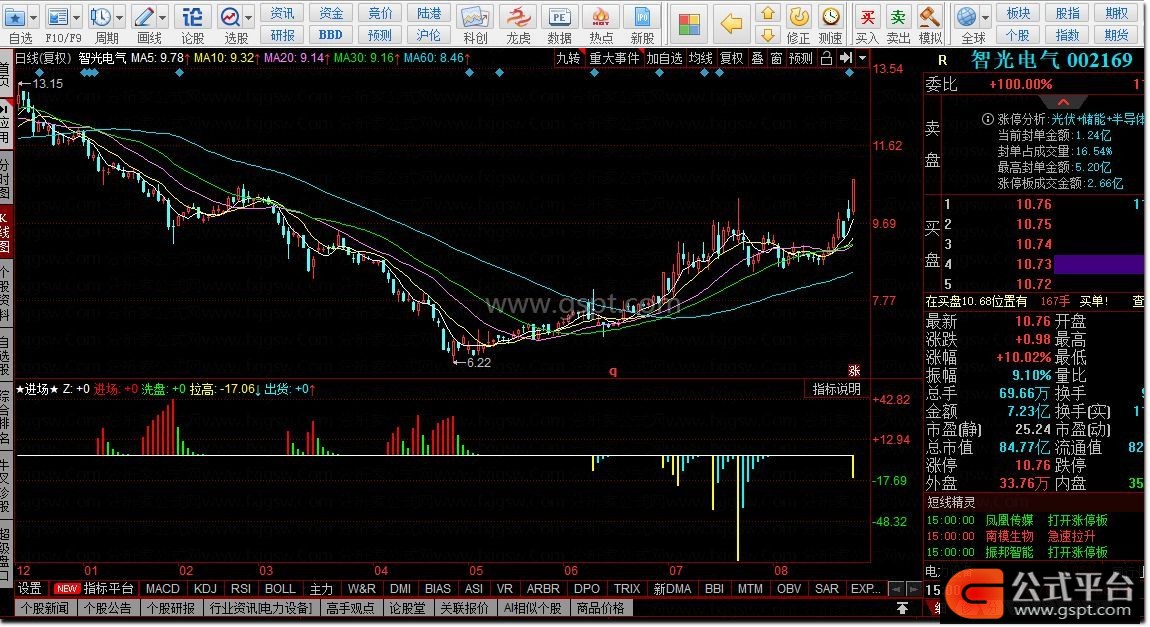This screenshot has height=627, width=1150.
Task: Open the F10/F9 company info icon
Action: [57, 17]
